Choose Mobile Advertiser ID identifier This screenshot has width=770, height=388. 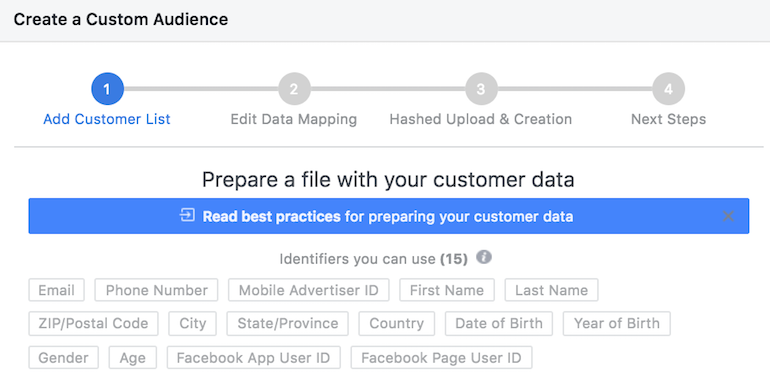point(309,290)
